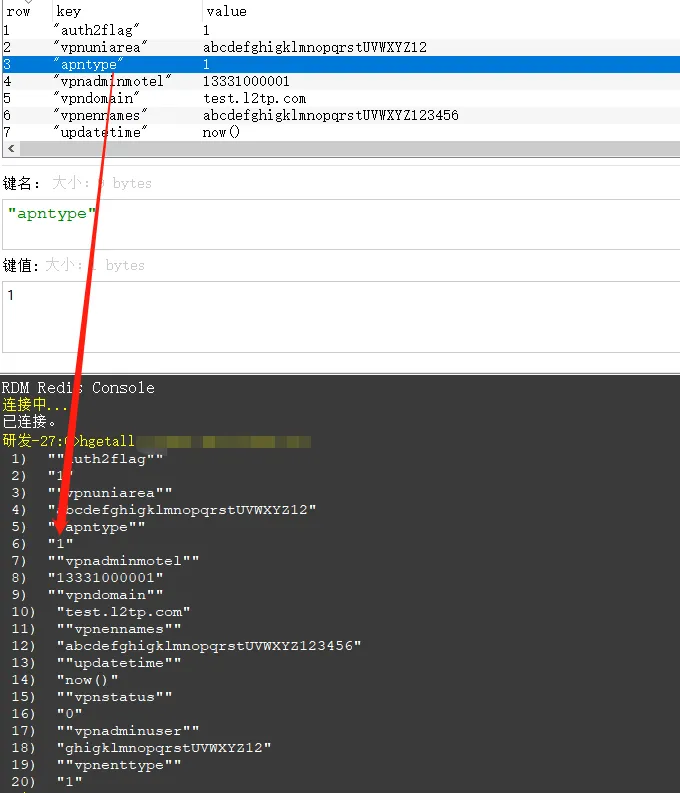Click the "row" column header
The height and width of the screenshot is (793, 680).
pyautogui.click(x=18, y=12)
